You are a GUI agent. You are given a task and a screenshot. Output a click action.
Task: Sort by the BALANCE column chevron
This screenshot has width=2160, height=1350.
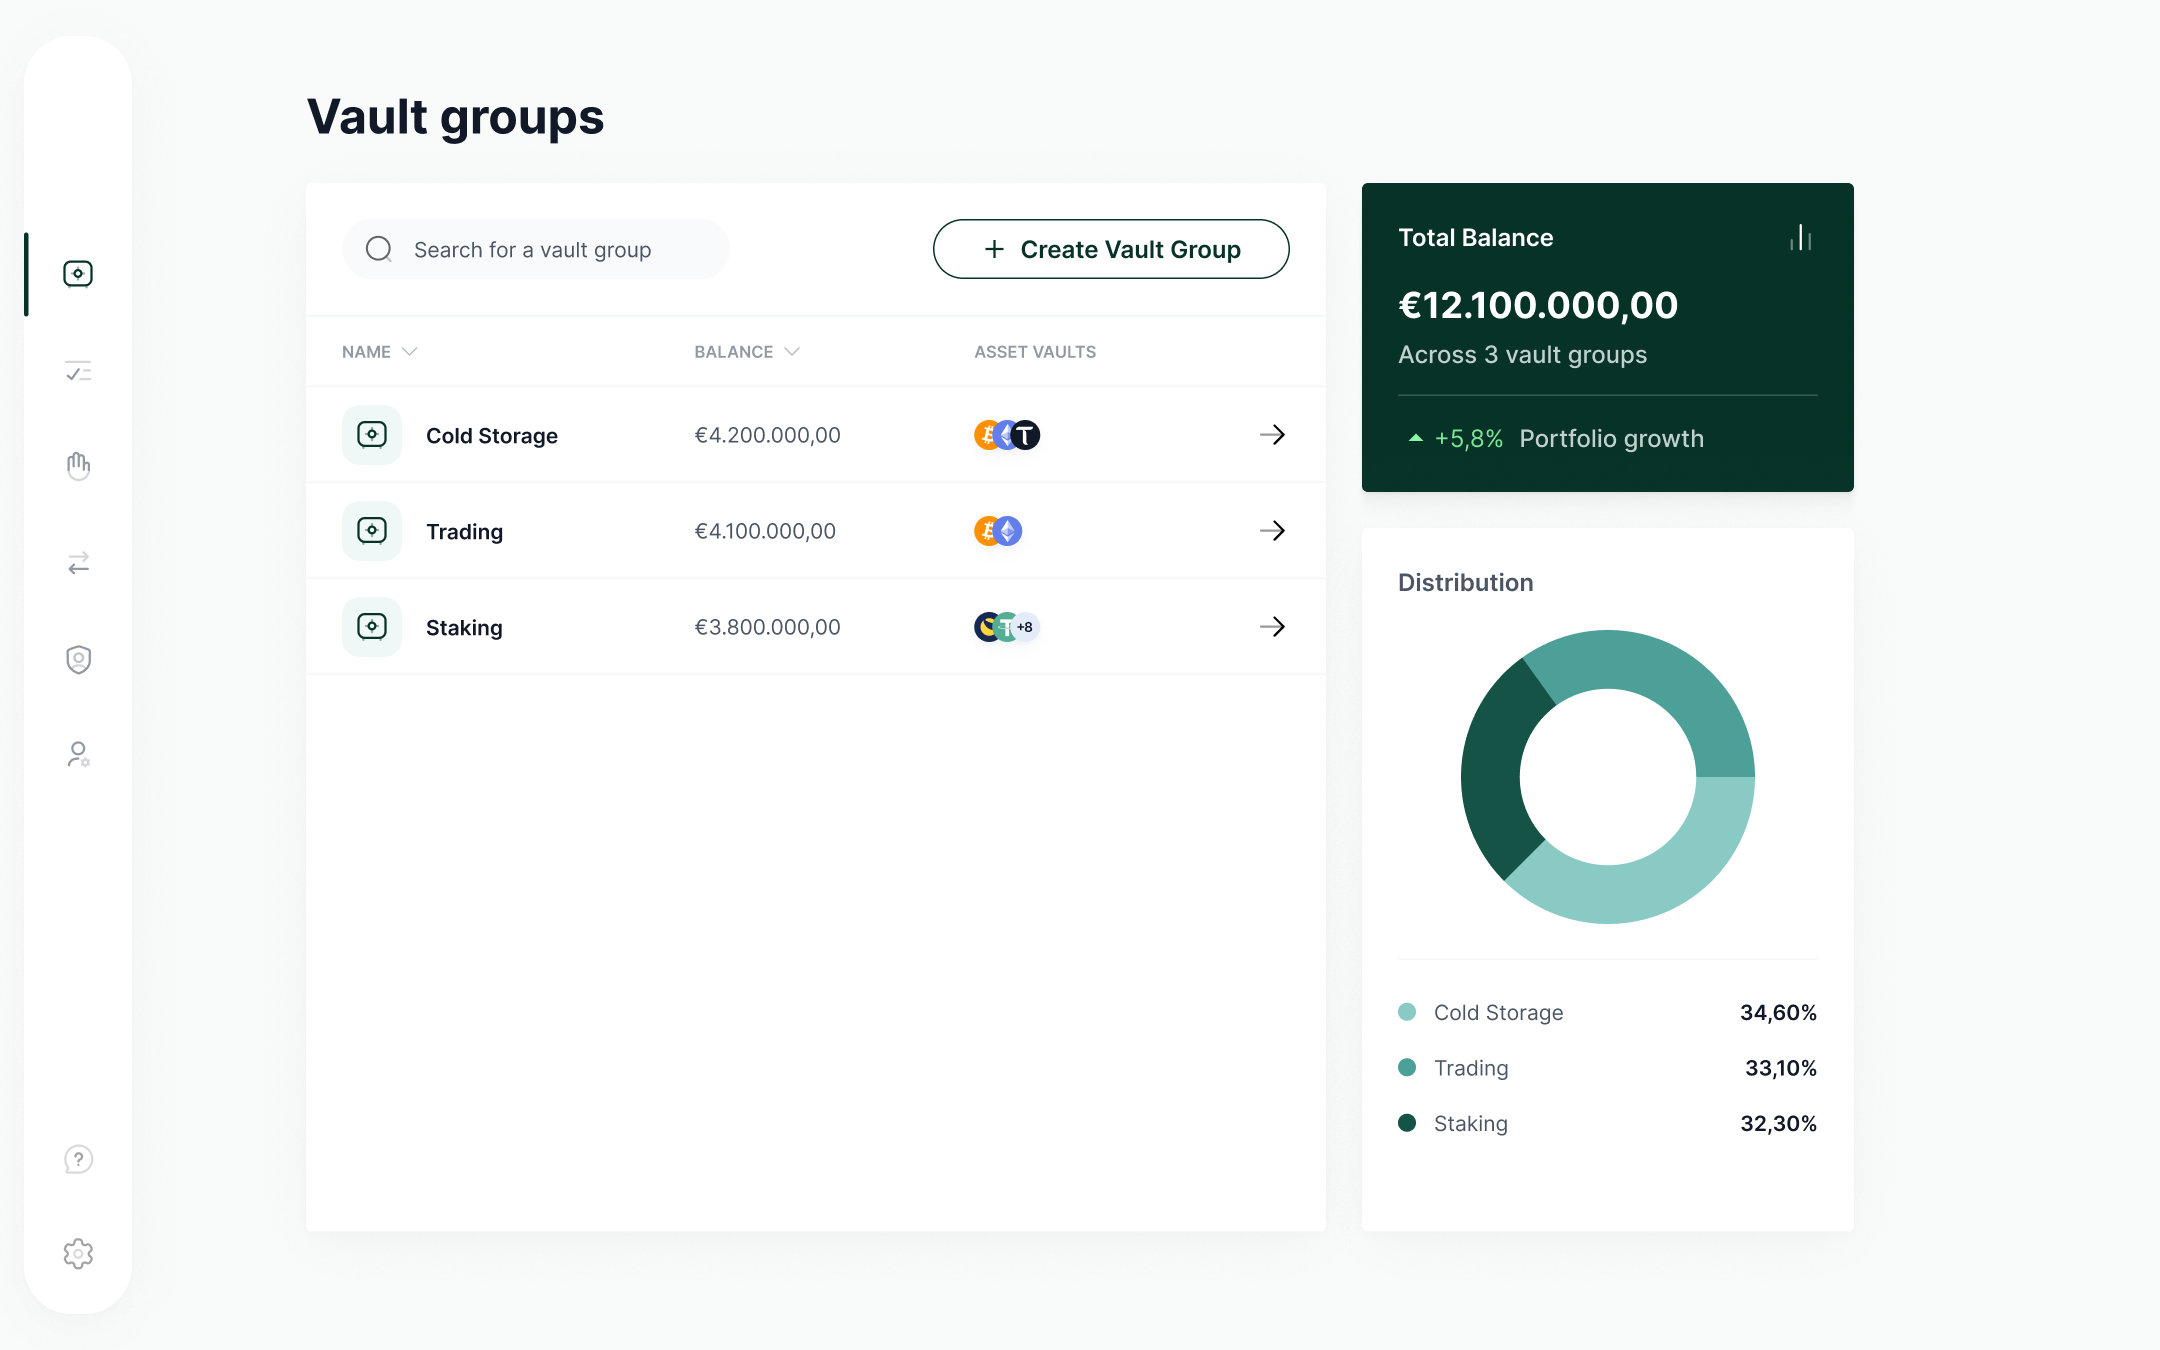[x=792, y=352]
